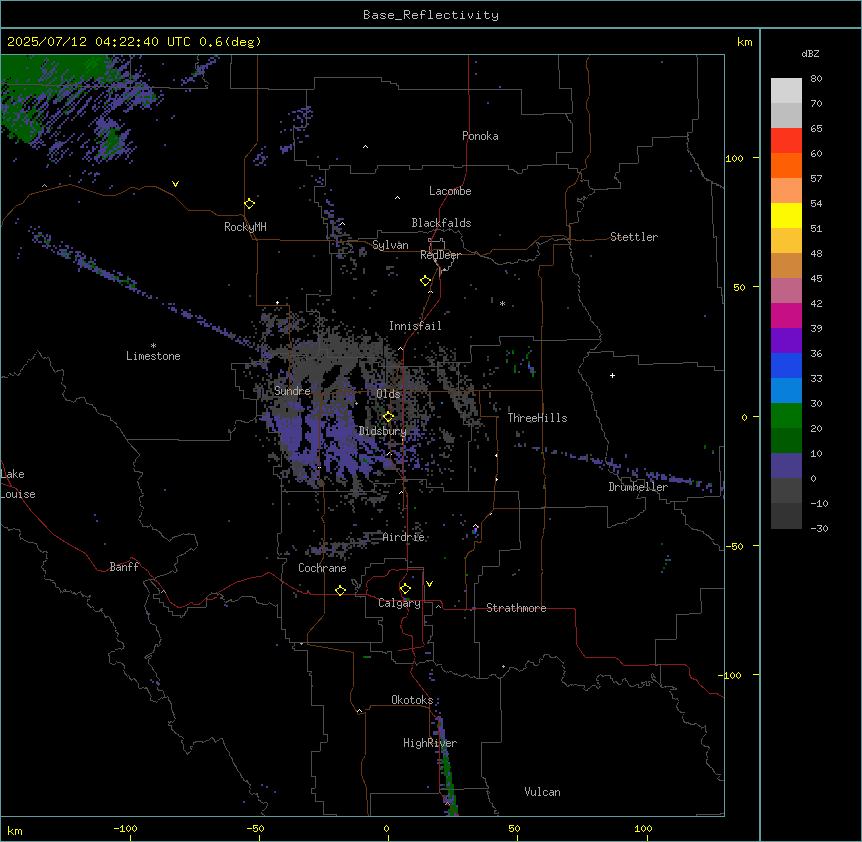Select the red 60–65 dBZ legend swatch
The image size is (862, 842).
point(786,141)
